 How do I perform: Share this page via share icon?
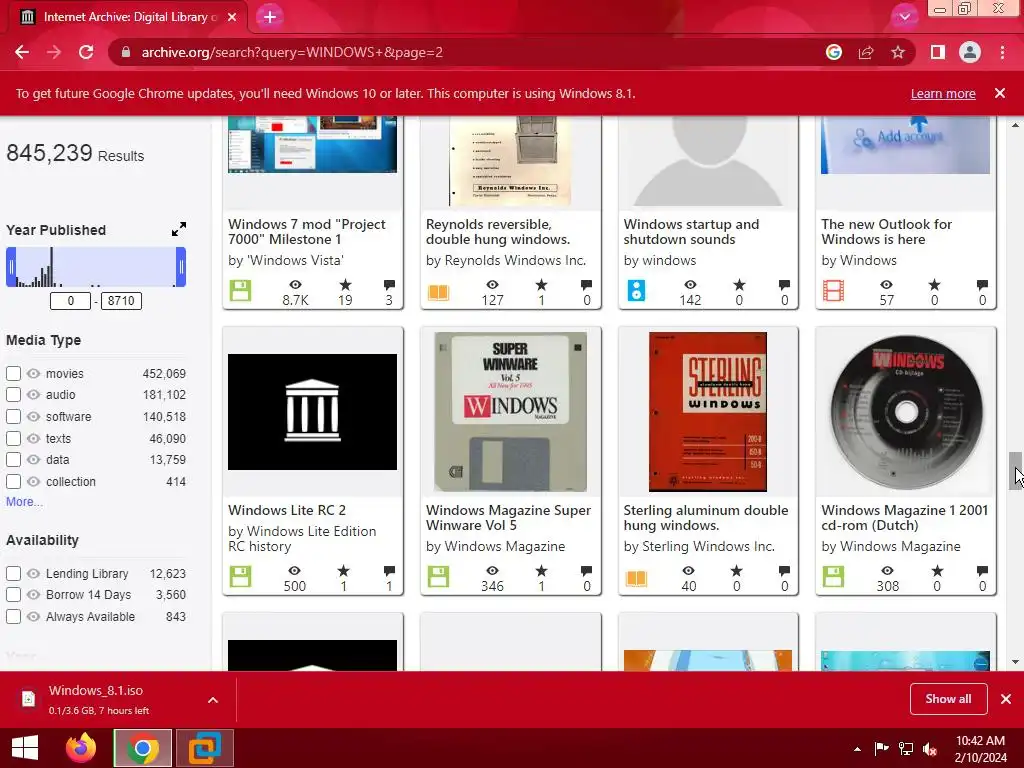[866, 52]
